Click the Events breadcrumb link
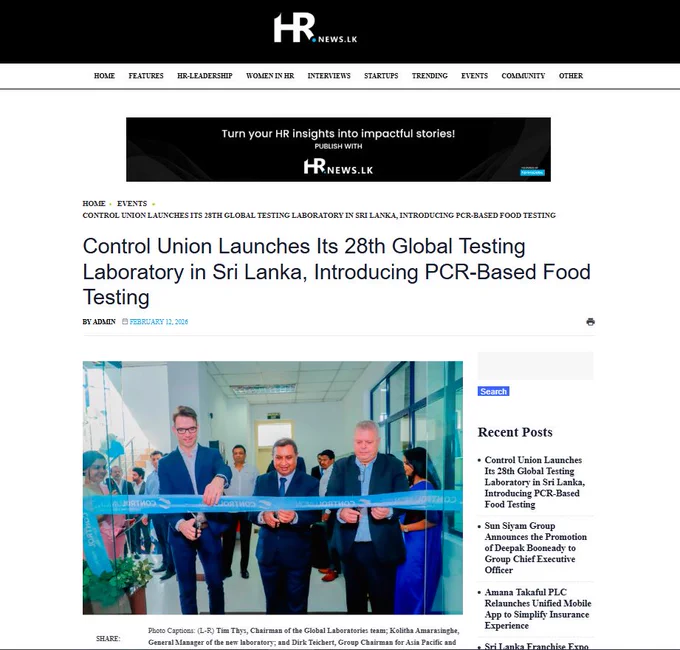This screenshot has width=680, height=650. coord(132,203)
